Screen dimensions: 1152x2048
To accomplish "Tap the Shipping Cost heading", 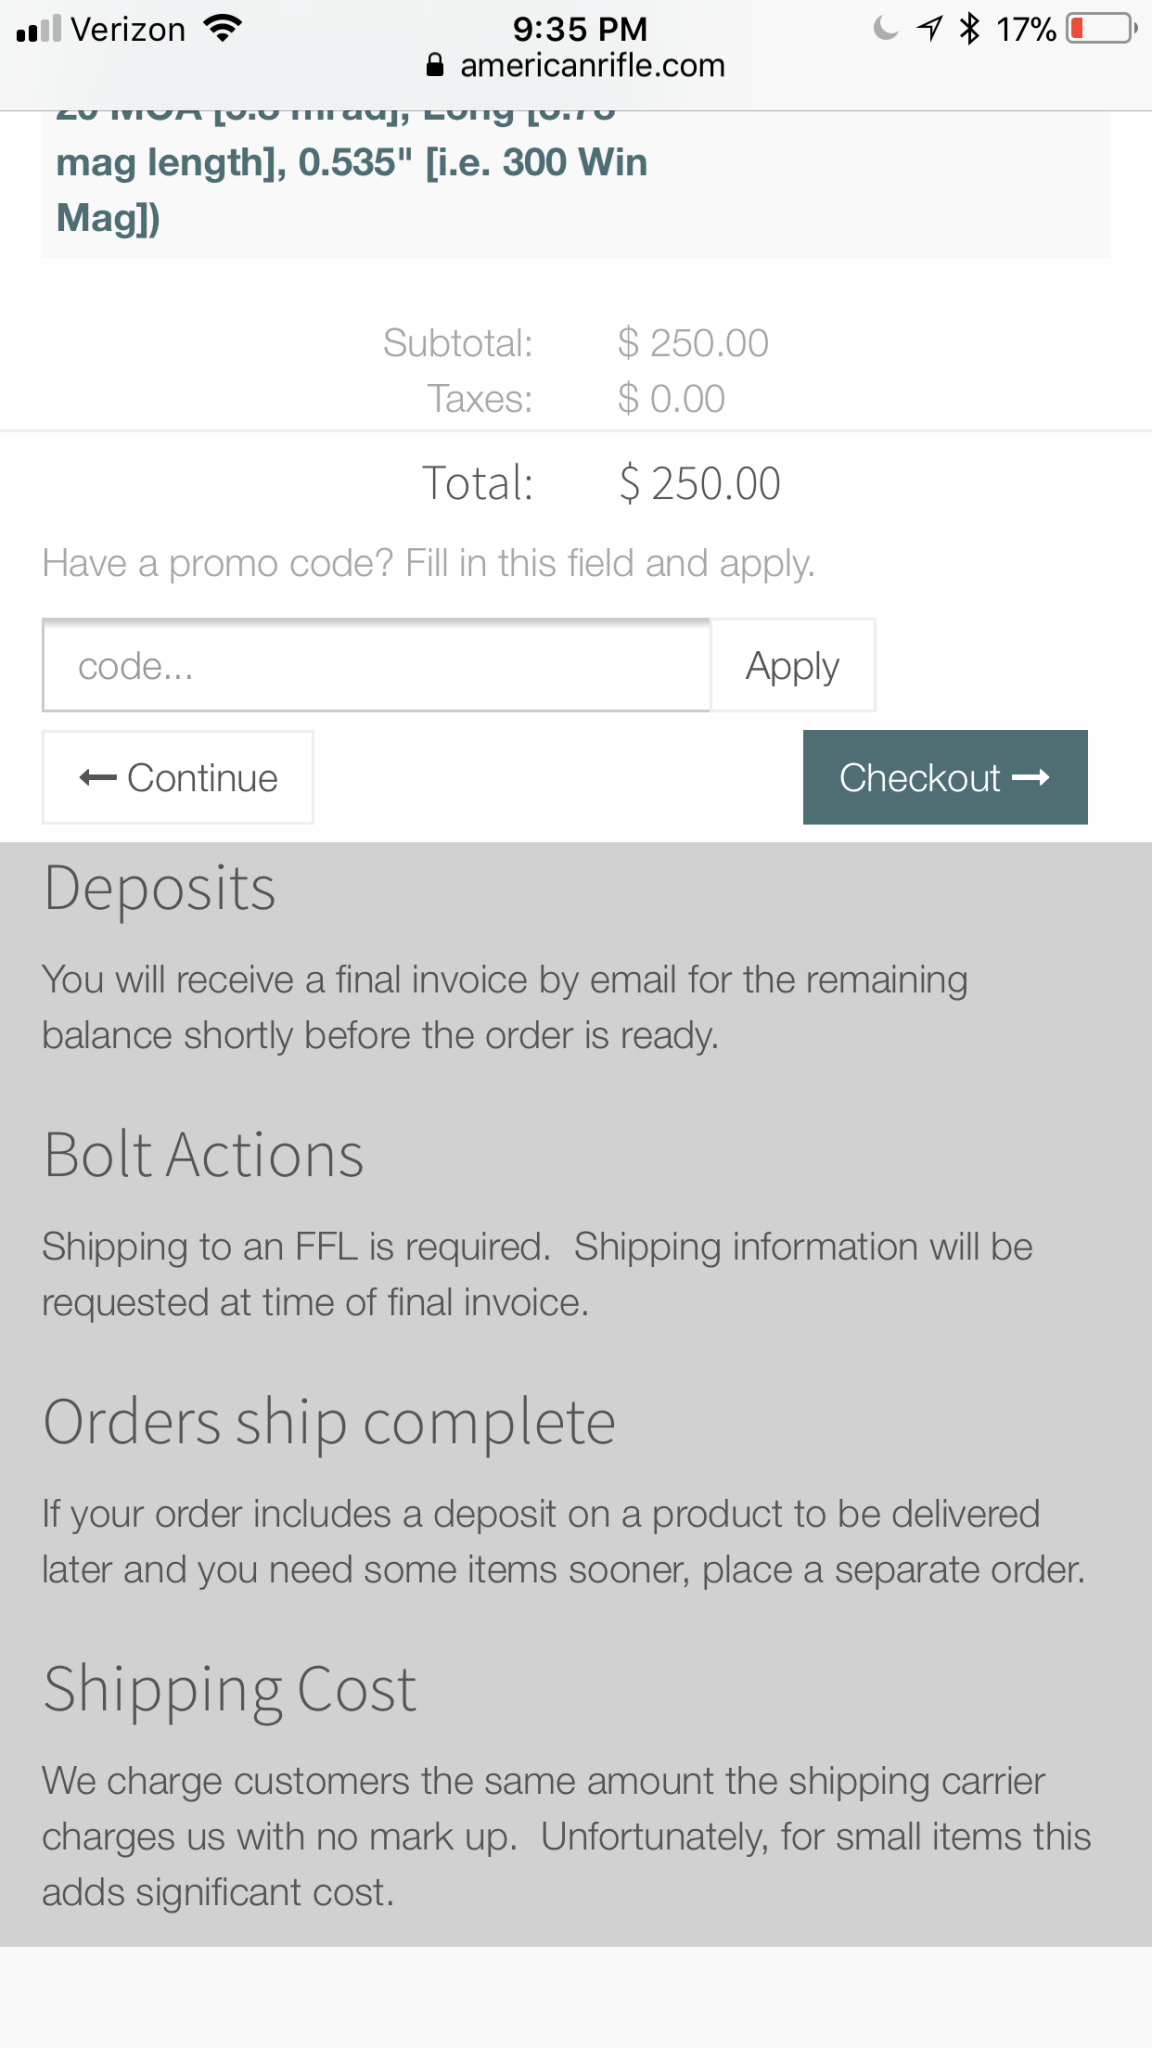I will (x=230, y=1689).
